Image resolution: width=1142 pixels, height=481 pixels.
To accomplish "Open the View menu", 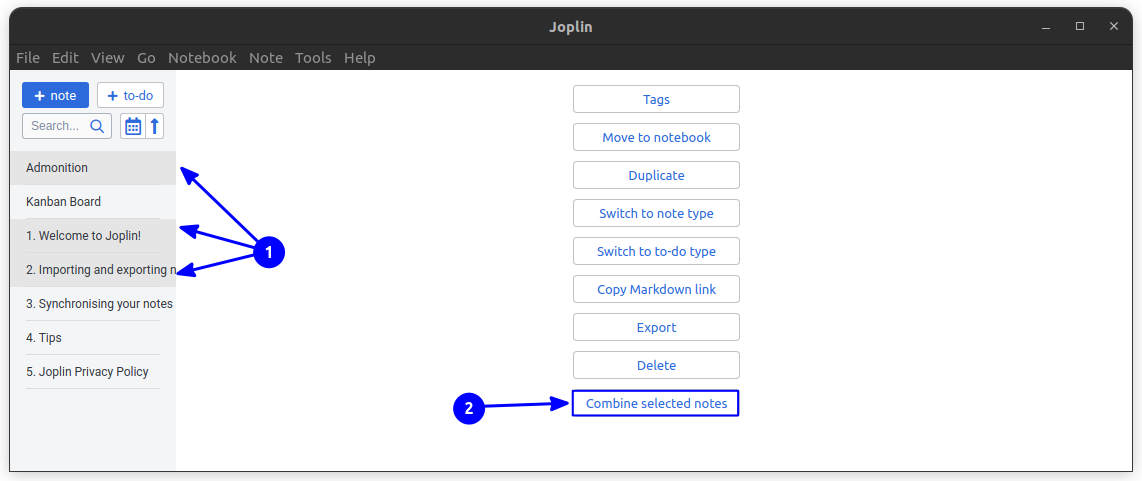I will pyautogui.click(x=108, y=58).
